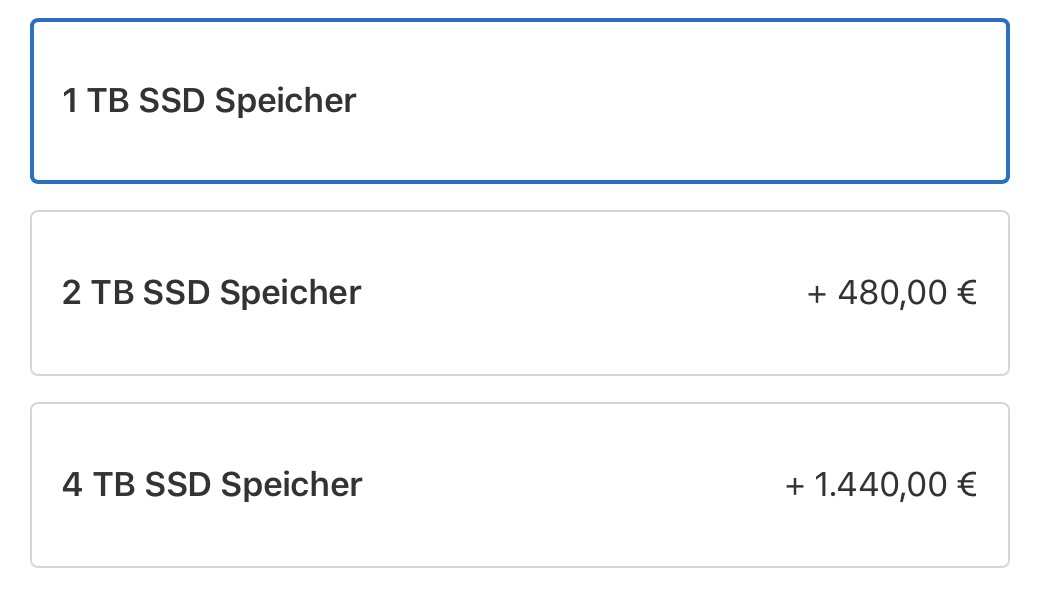
Task: Switch storage selection to 2 TB
Action: pos(520,293)
